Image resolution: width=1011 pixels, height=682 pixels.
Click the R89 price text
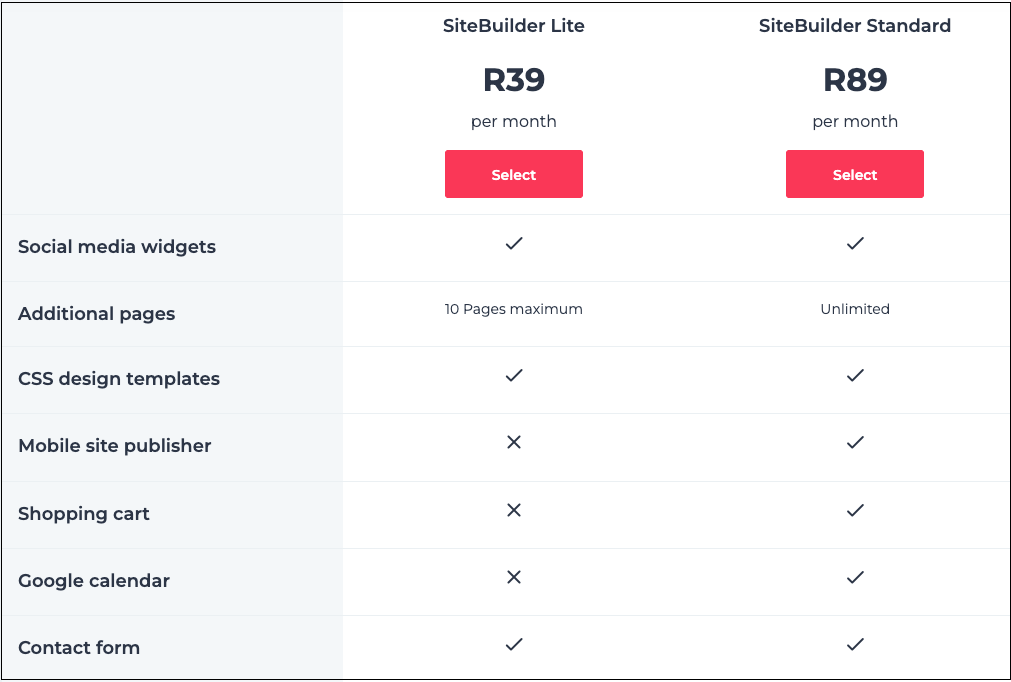pyautogui.click(x=854, y=80)
